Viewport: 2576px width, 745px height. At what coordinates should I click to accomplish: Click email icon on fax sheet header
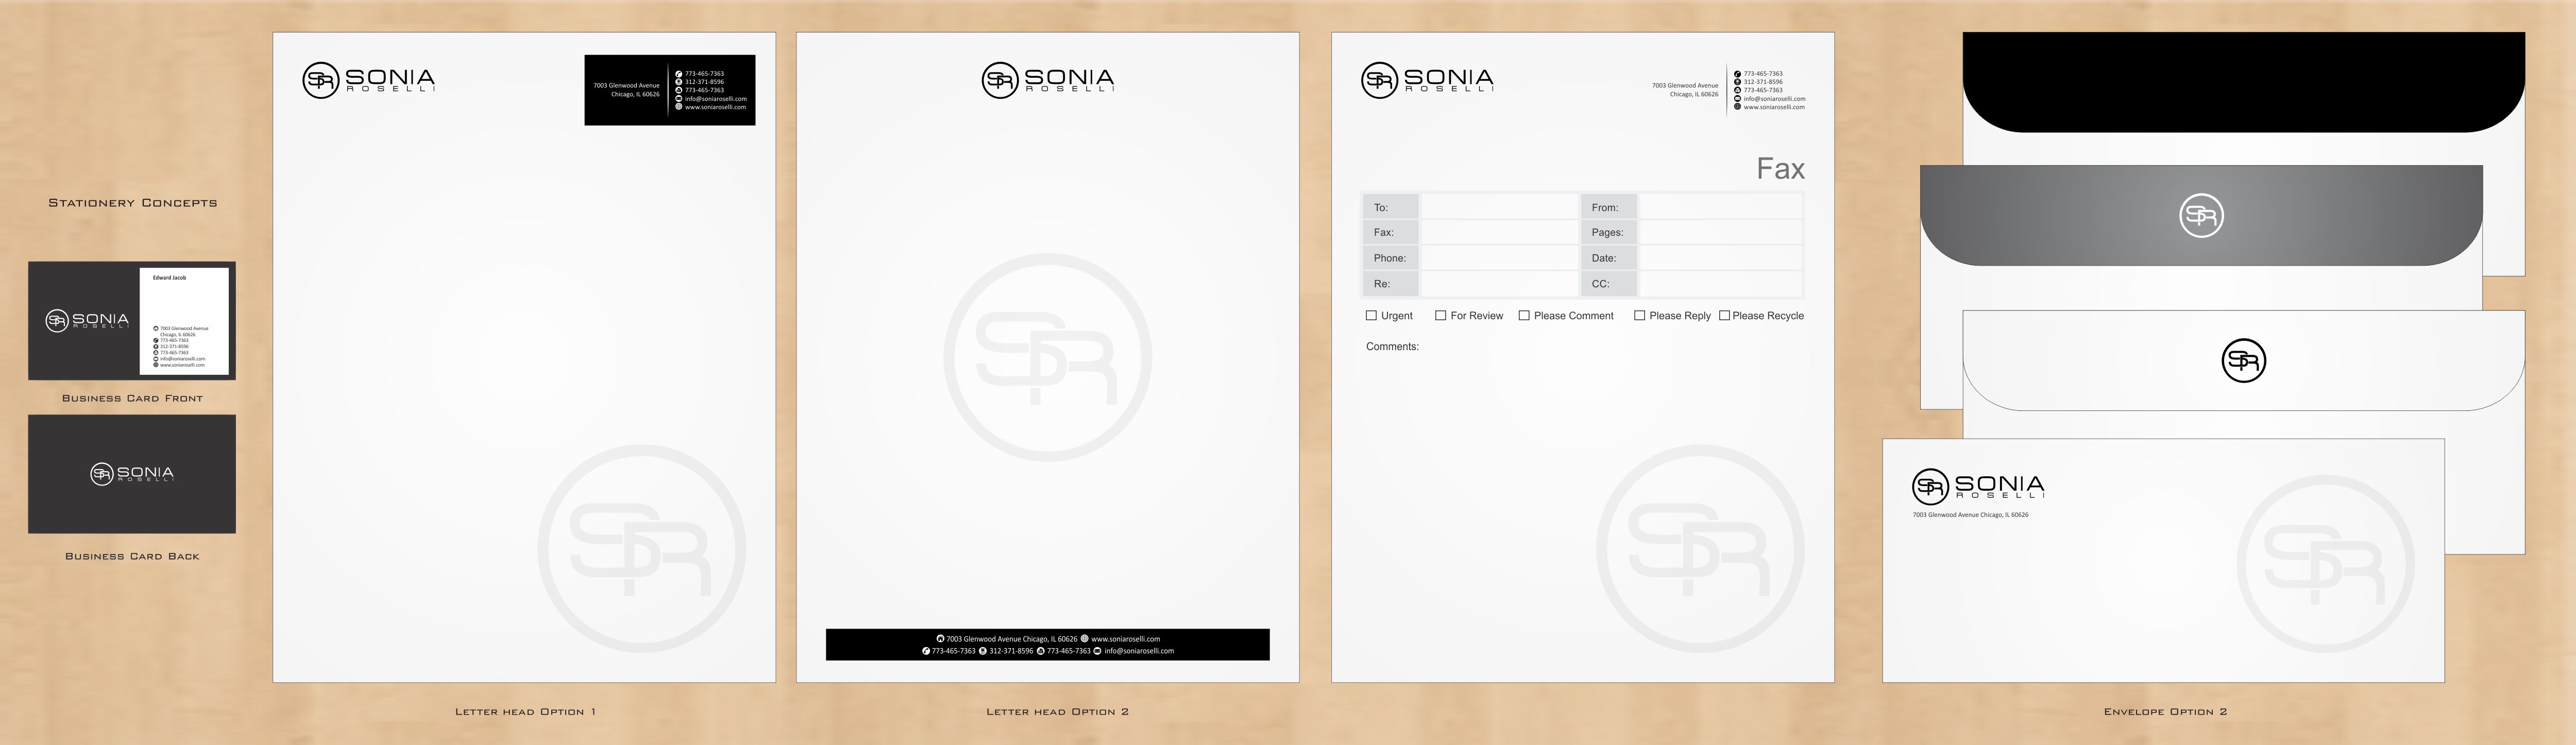1737,99
